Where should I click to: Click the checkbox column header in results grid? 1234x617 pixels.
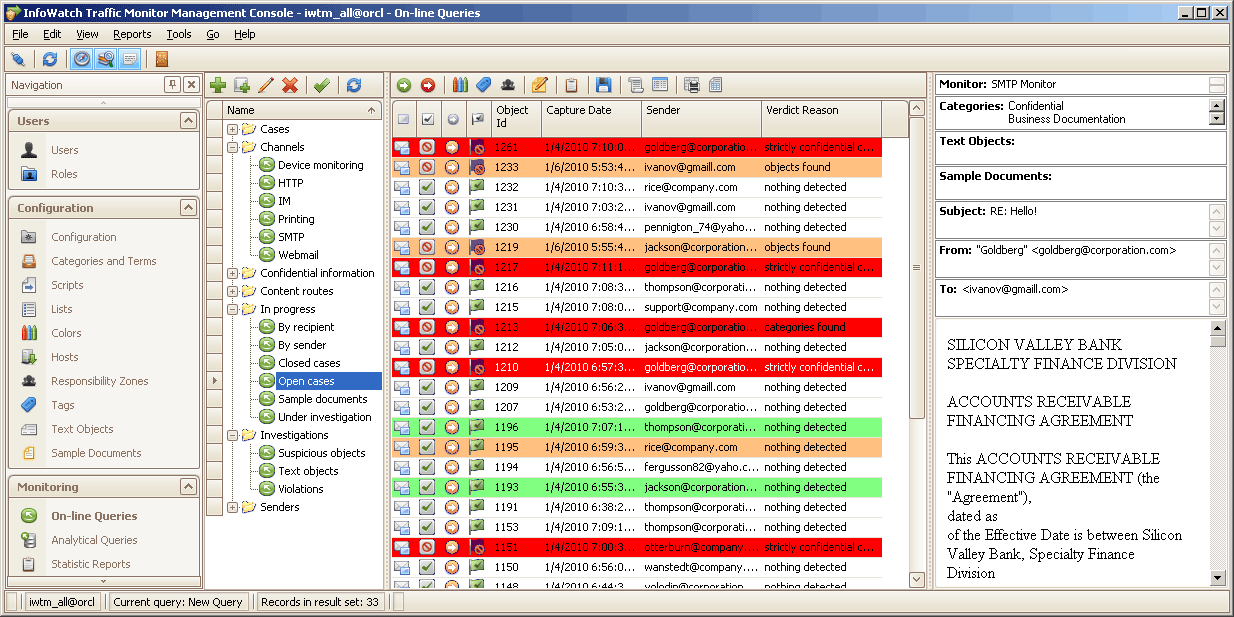point(428,119)
